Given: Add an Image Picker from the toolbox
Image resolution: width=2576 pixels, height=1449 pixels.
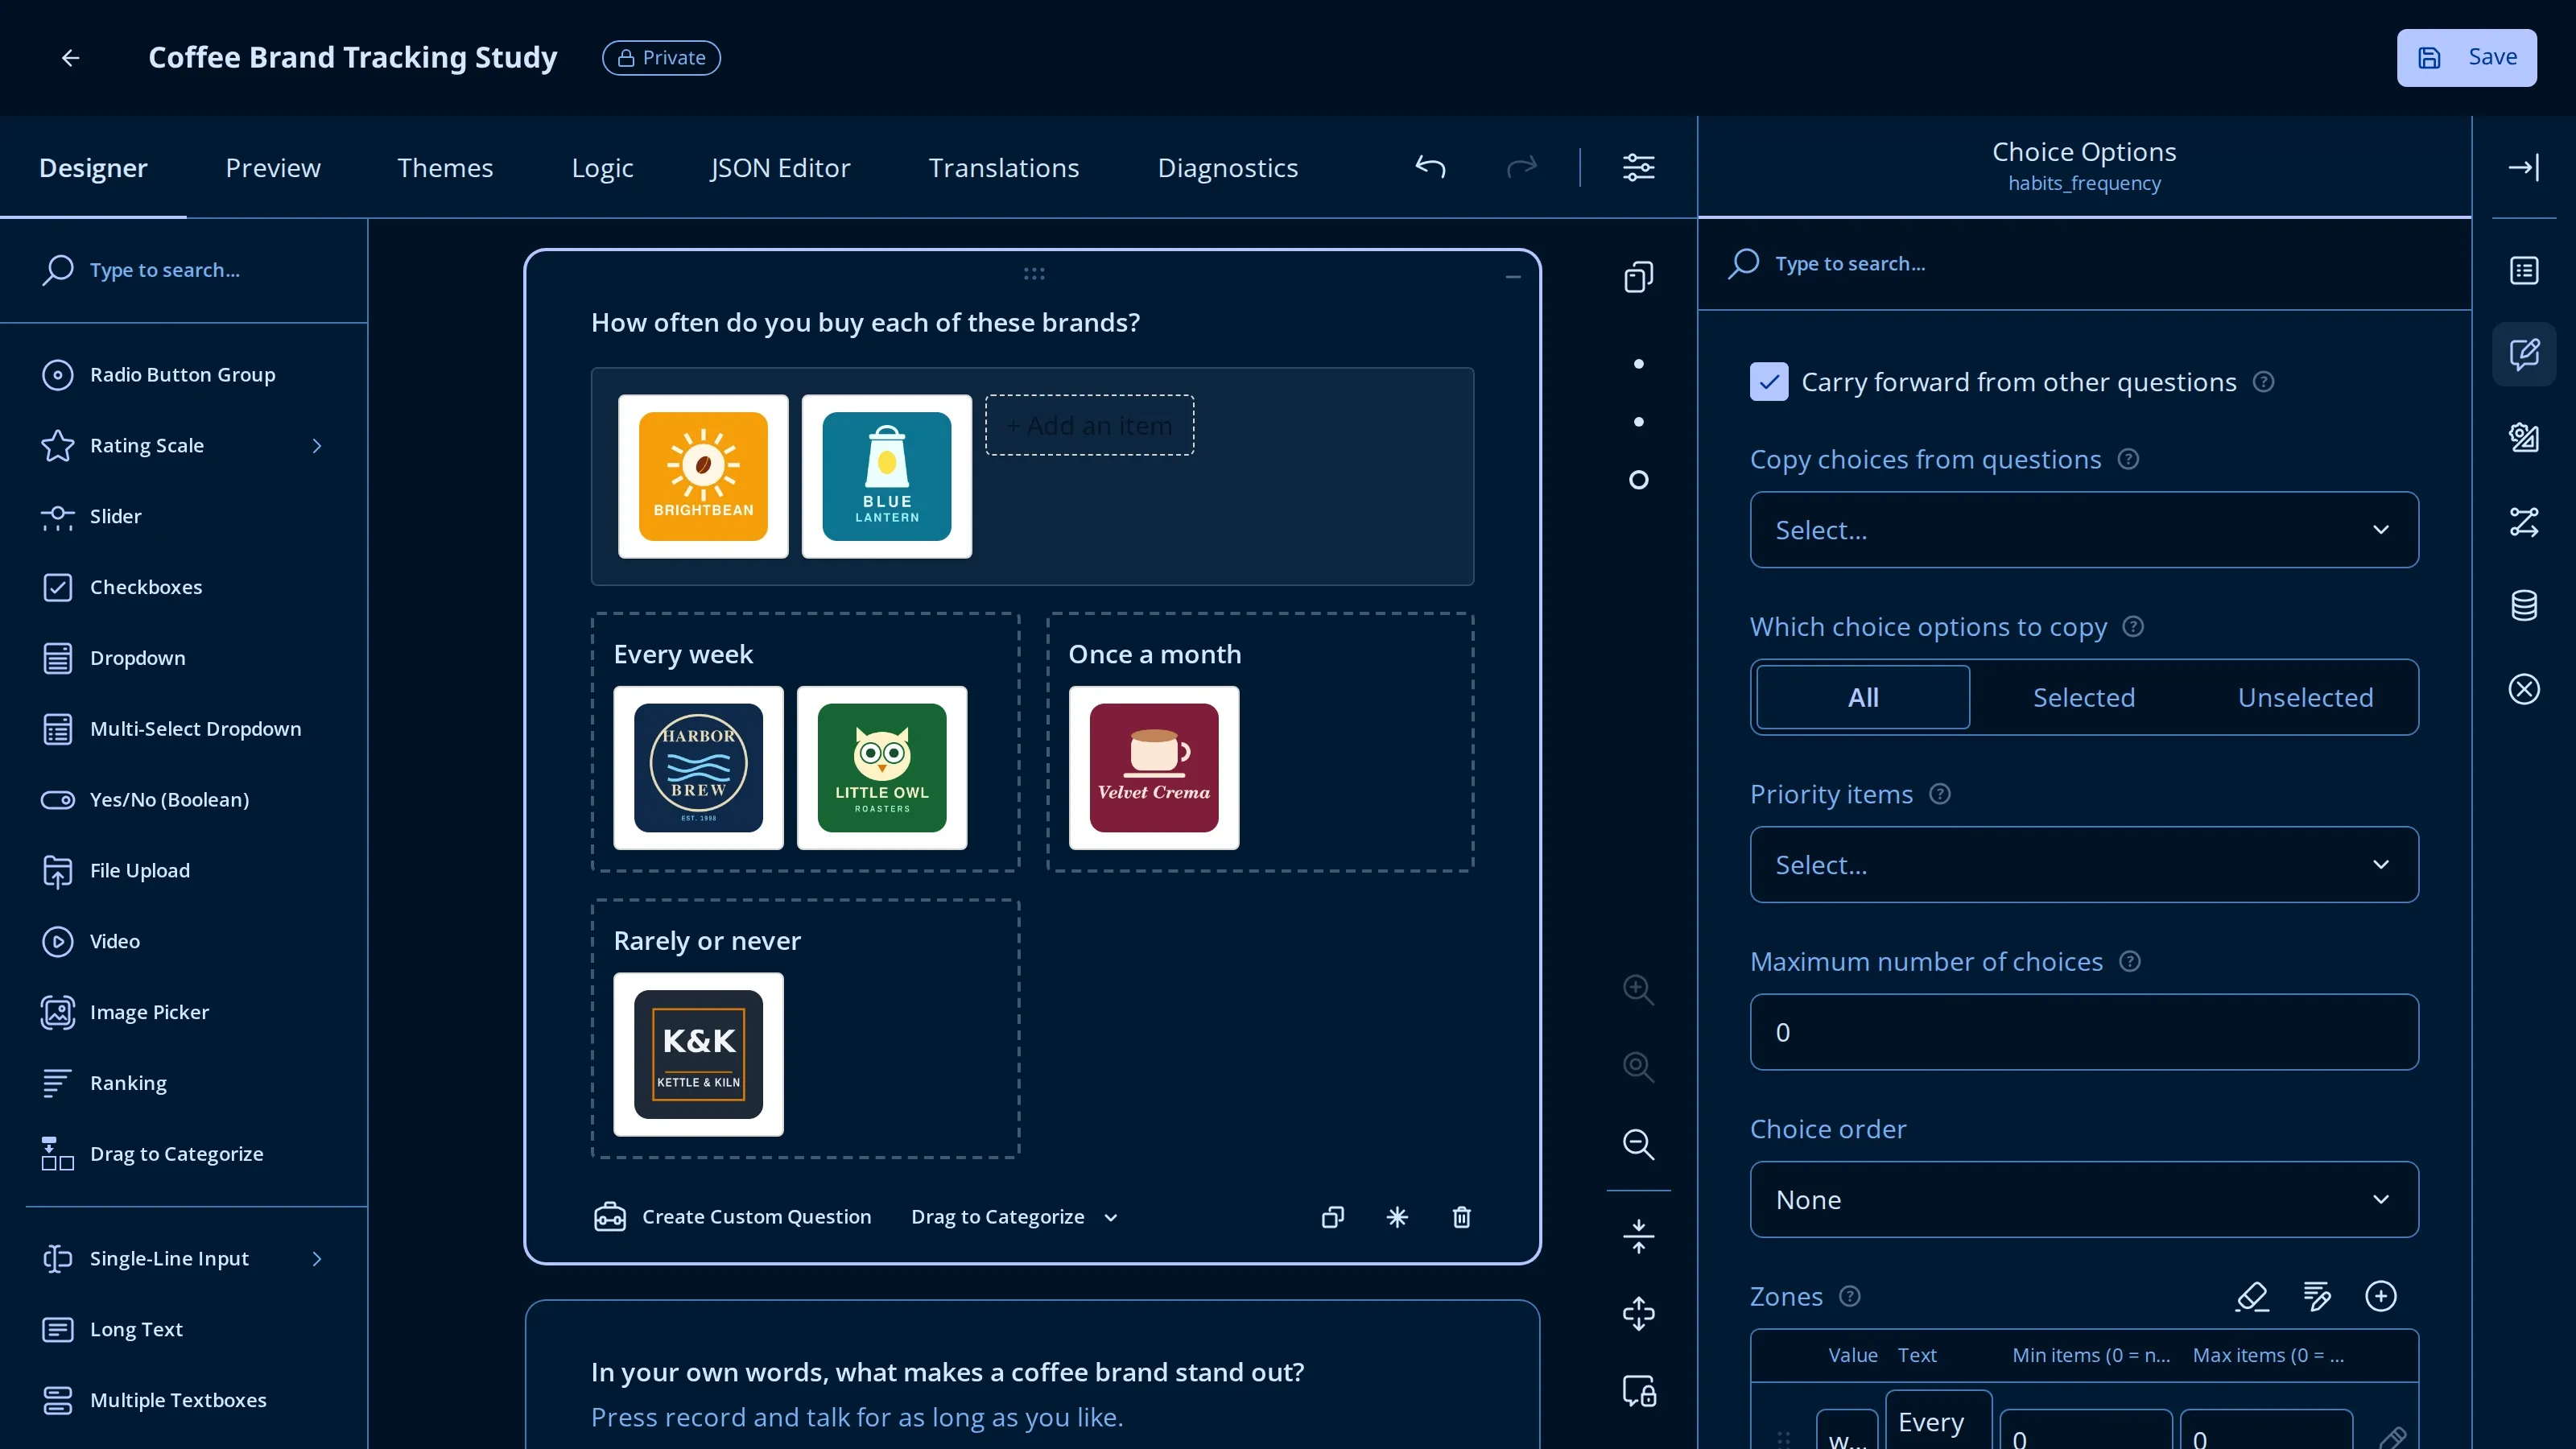Looking at the screenshot, I should pyautogui.click(x=149, y=1012).
